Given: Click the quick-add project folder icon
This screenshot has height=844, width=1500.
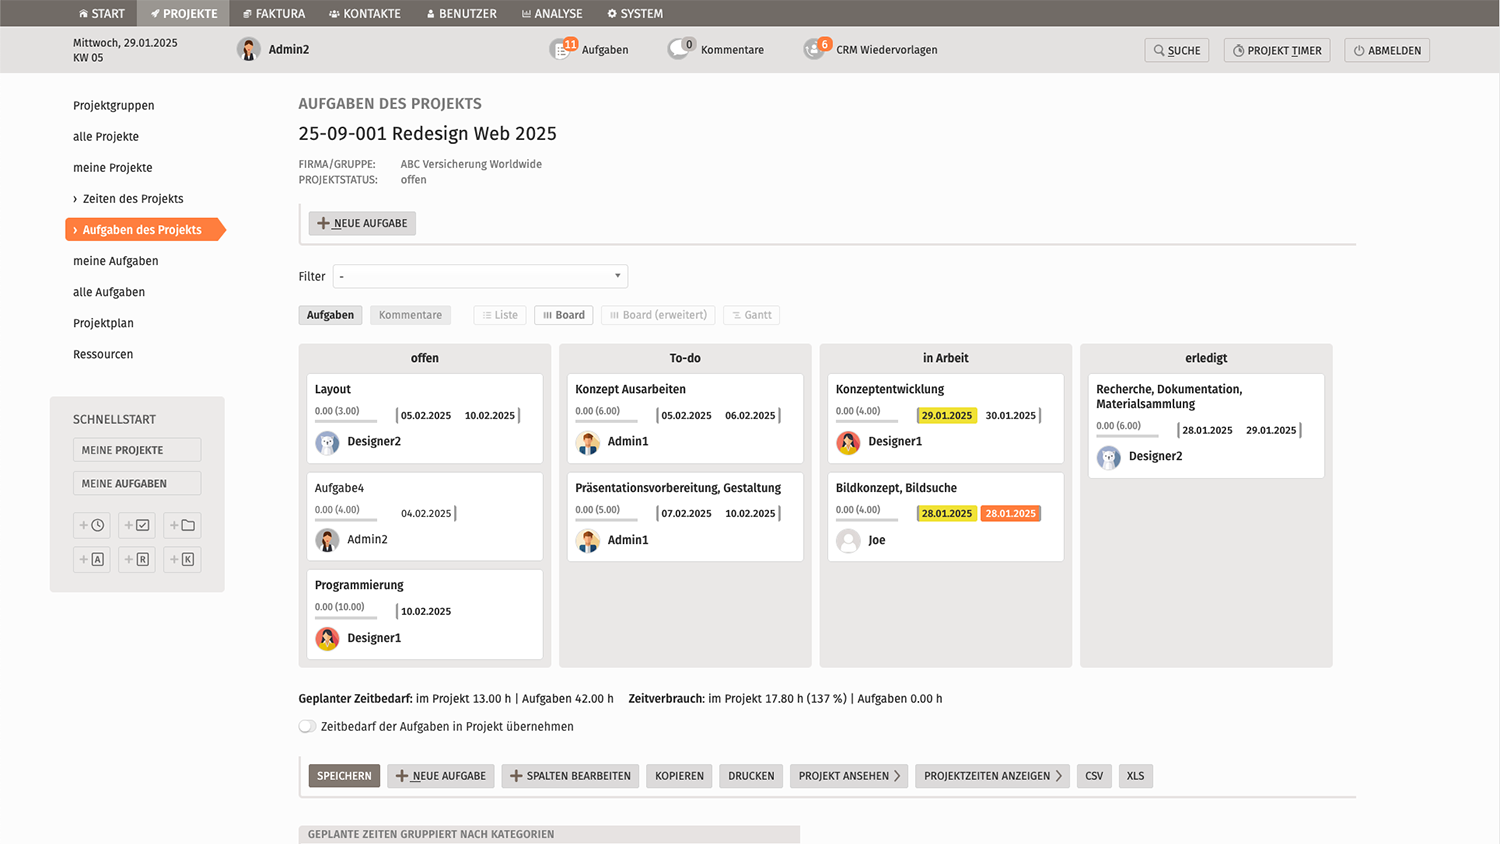Looking at the screenshot, I should coord(183,525).
